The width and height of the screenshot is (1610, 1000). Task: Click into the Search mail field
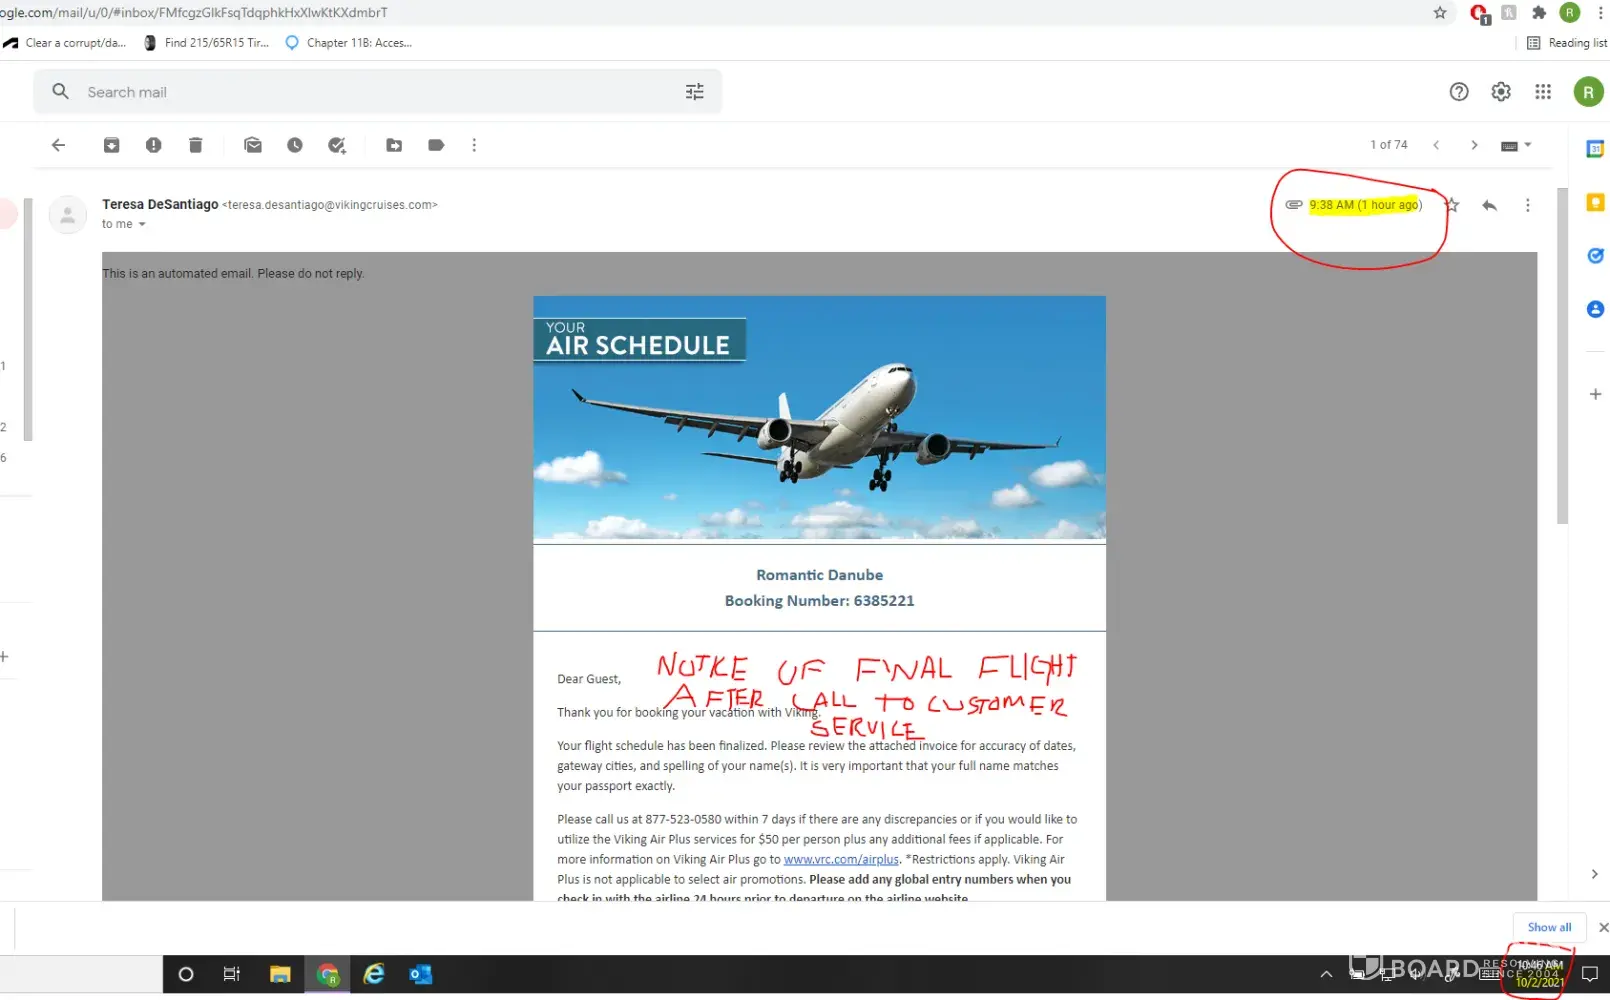tap(378, 92)
